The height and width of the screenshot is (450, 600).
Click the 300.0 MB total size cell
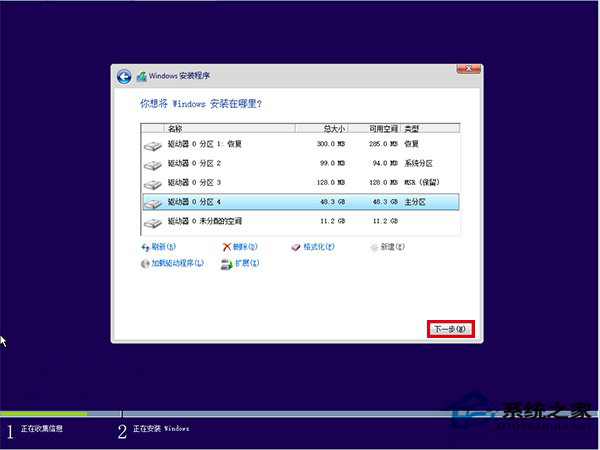331,144
